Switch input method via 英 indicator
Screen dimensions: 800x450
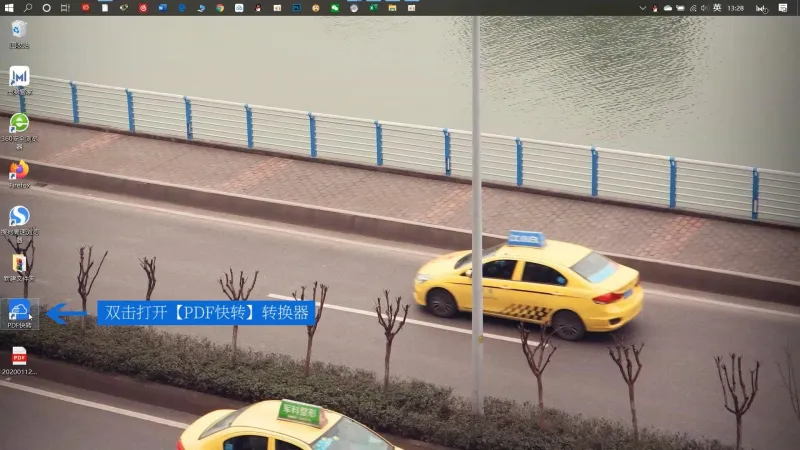(717, 8)
